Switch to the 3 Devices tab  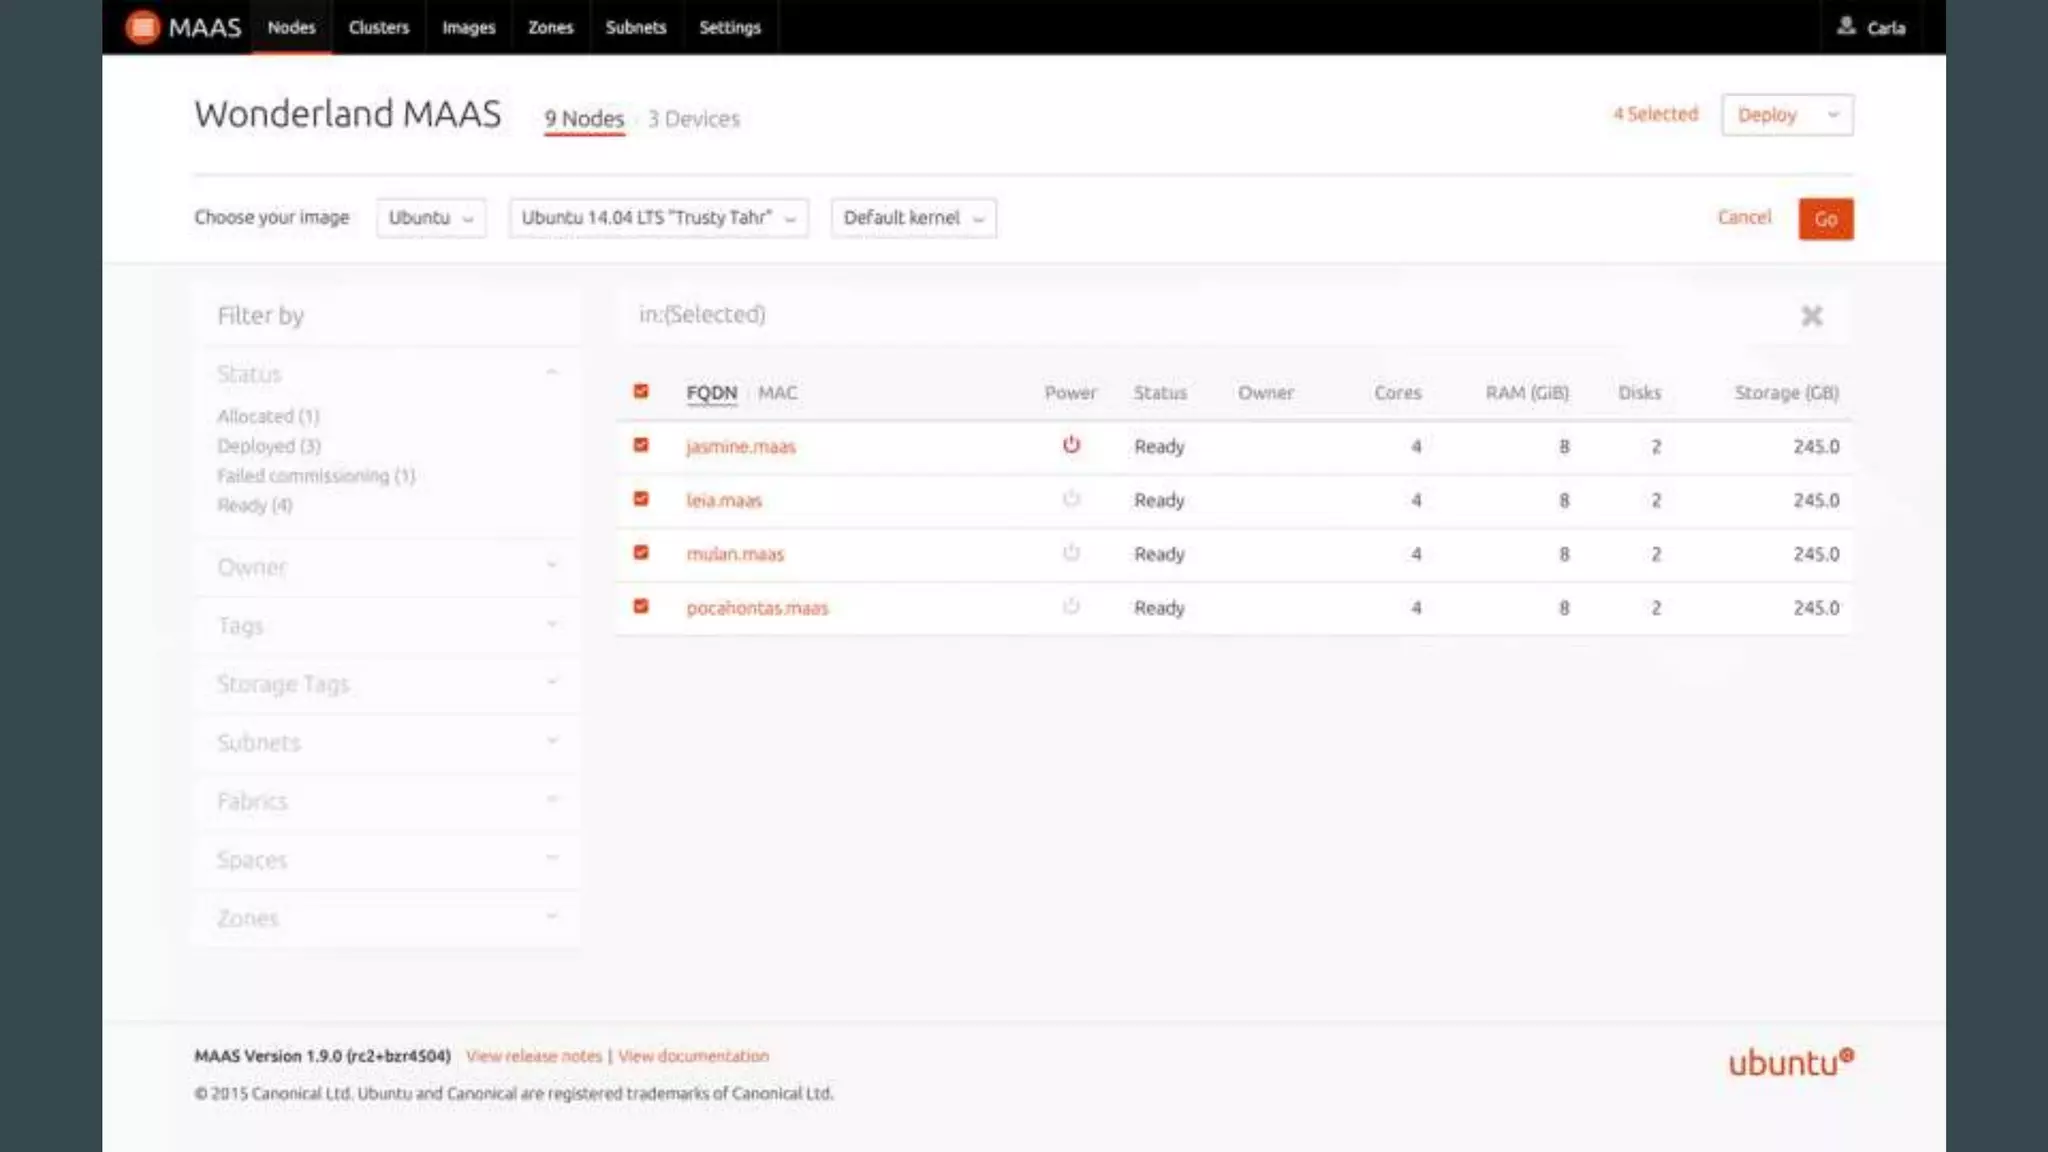pos(693,119)
